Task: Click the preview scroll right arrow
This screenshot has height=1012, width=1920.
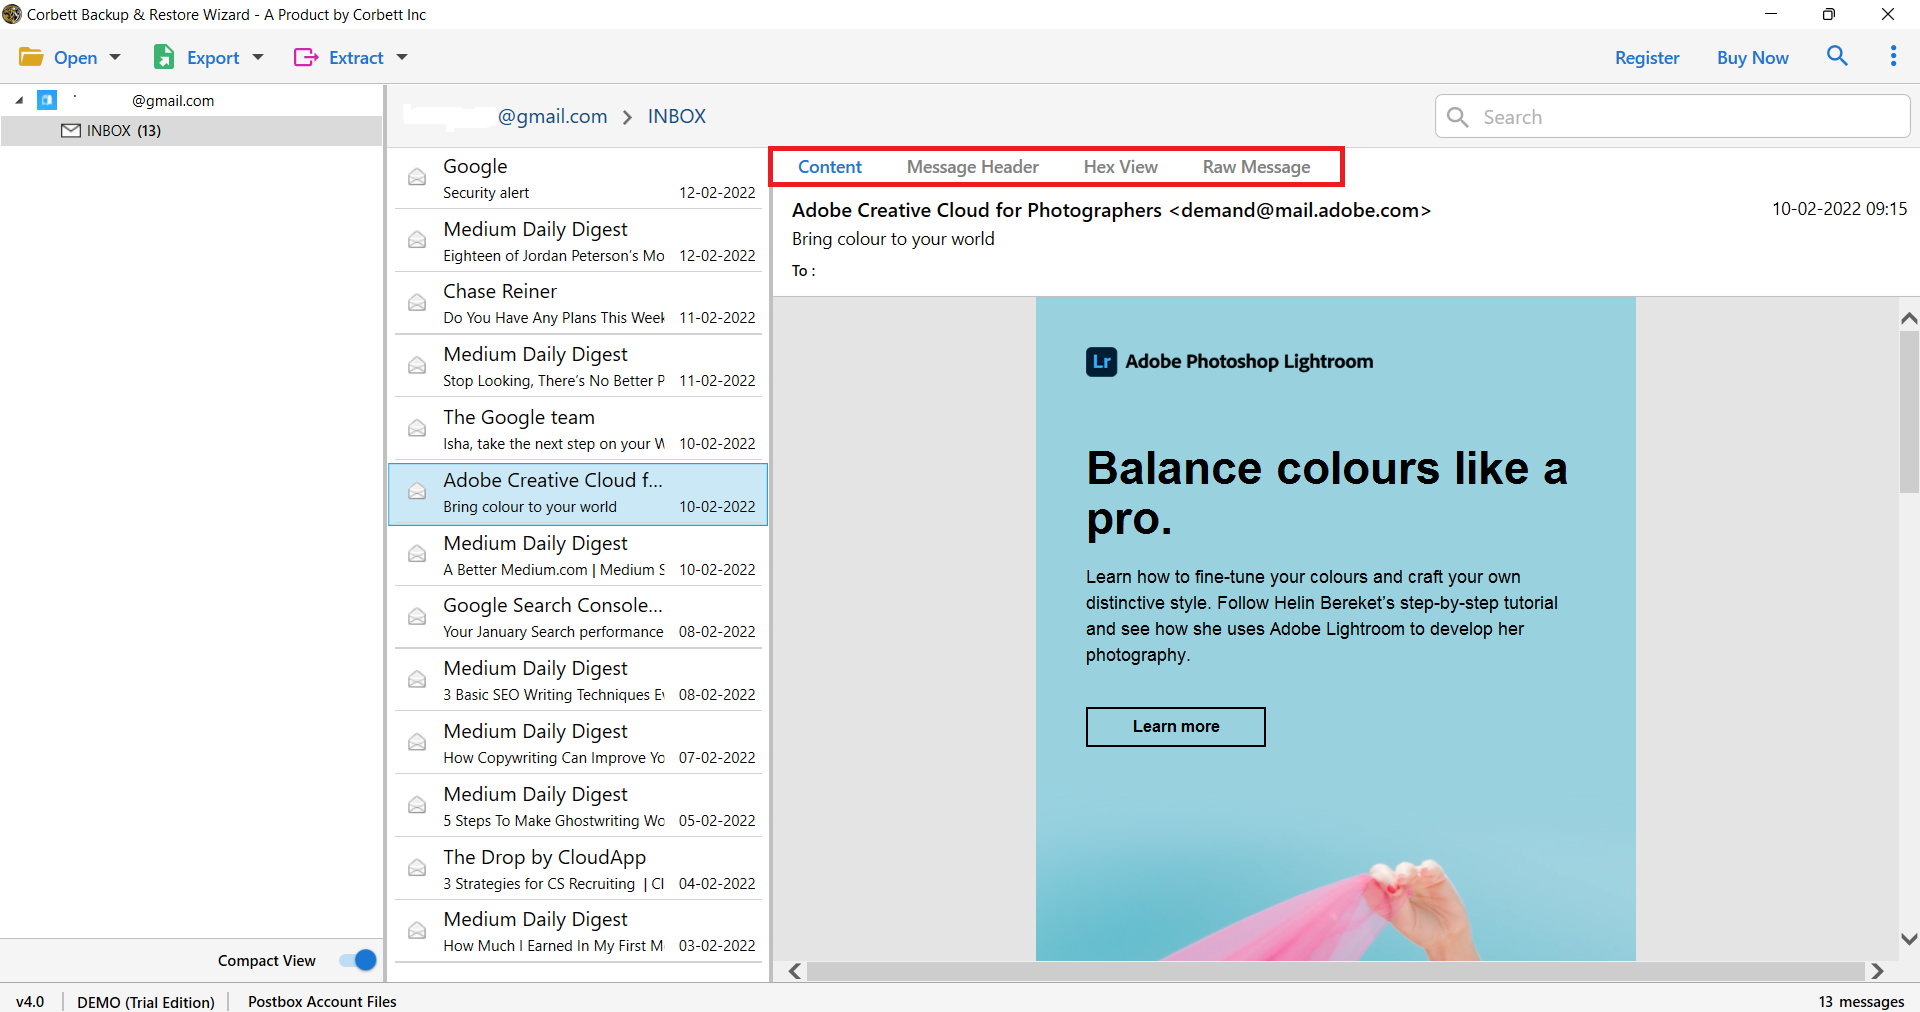Action: click(x=1877, y=971)
